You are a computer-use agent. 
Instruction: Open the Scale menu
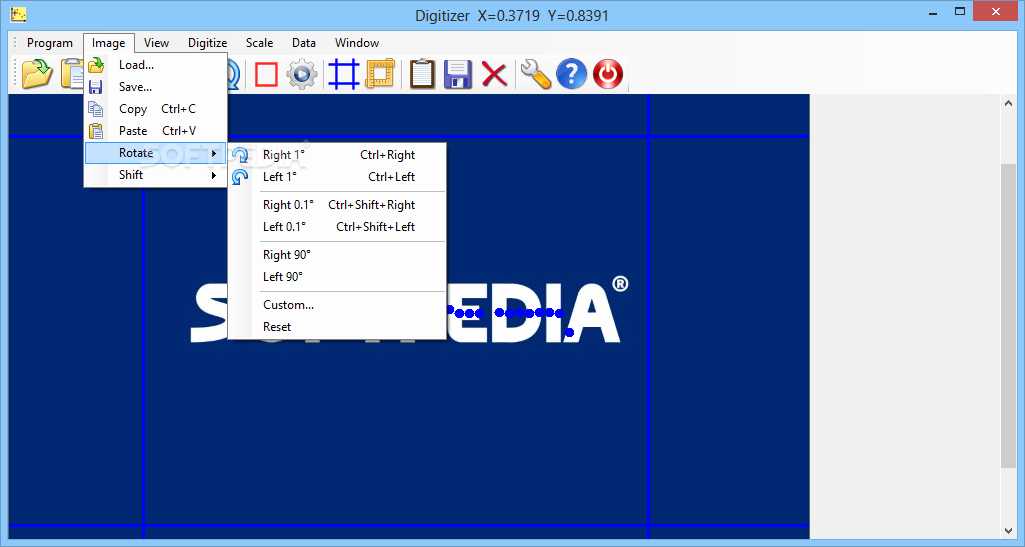tap(260, 42)
